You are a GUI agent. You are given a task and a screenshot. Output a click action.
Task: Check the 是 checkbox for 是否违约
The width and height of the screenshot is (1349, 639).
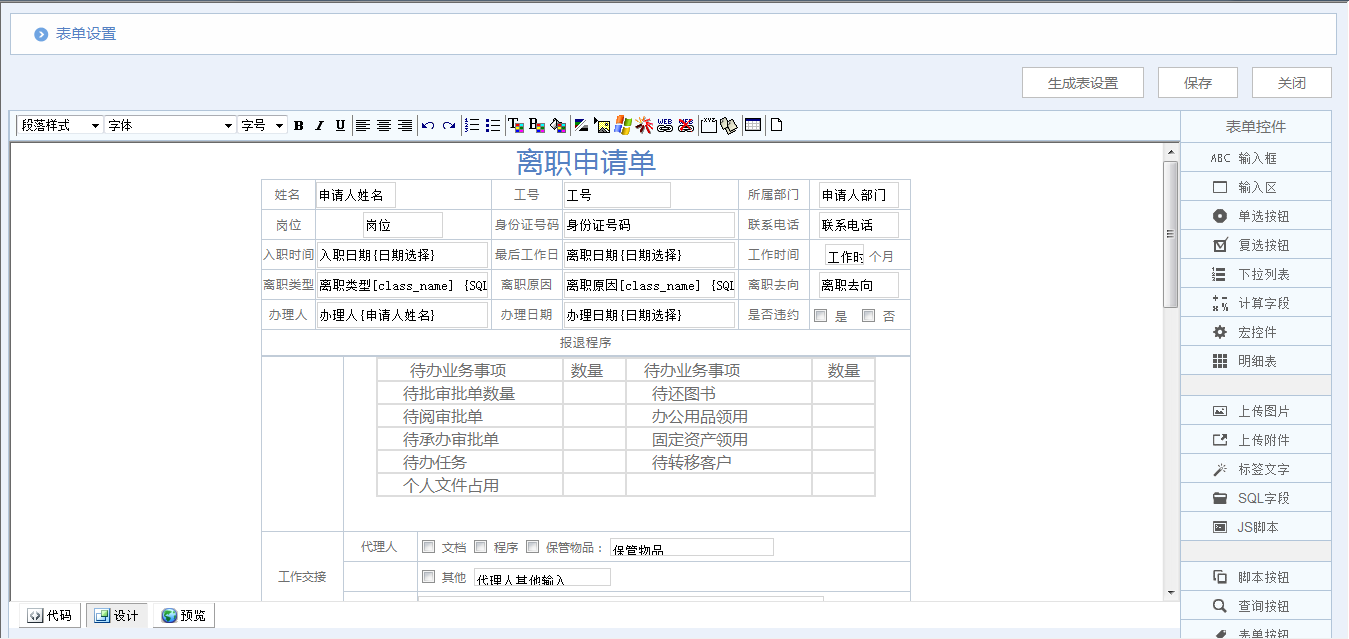(820, 314)
